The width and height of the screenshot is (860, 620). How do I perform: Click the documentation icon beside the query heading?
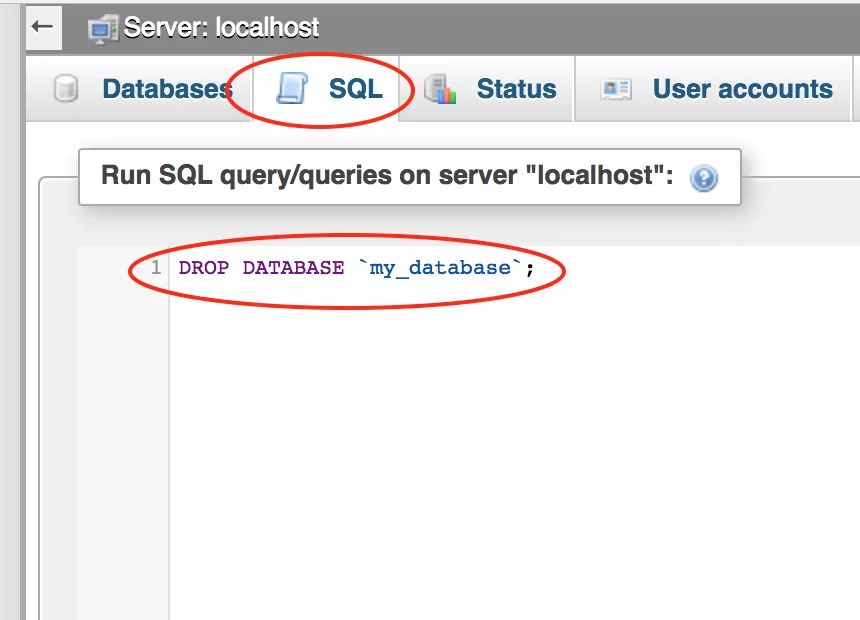point(703,178)
